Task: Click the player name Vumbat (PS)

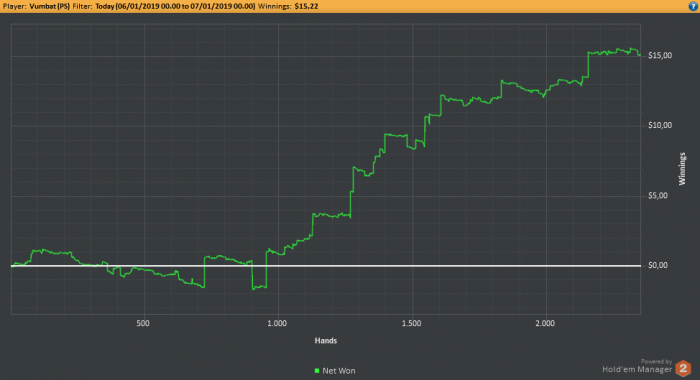Action: click(50, 6)
